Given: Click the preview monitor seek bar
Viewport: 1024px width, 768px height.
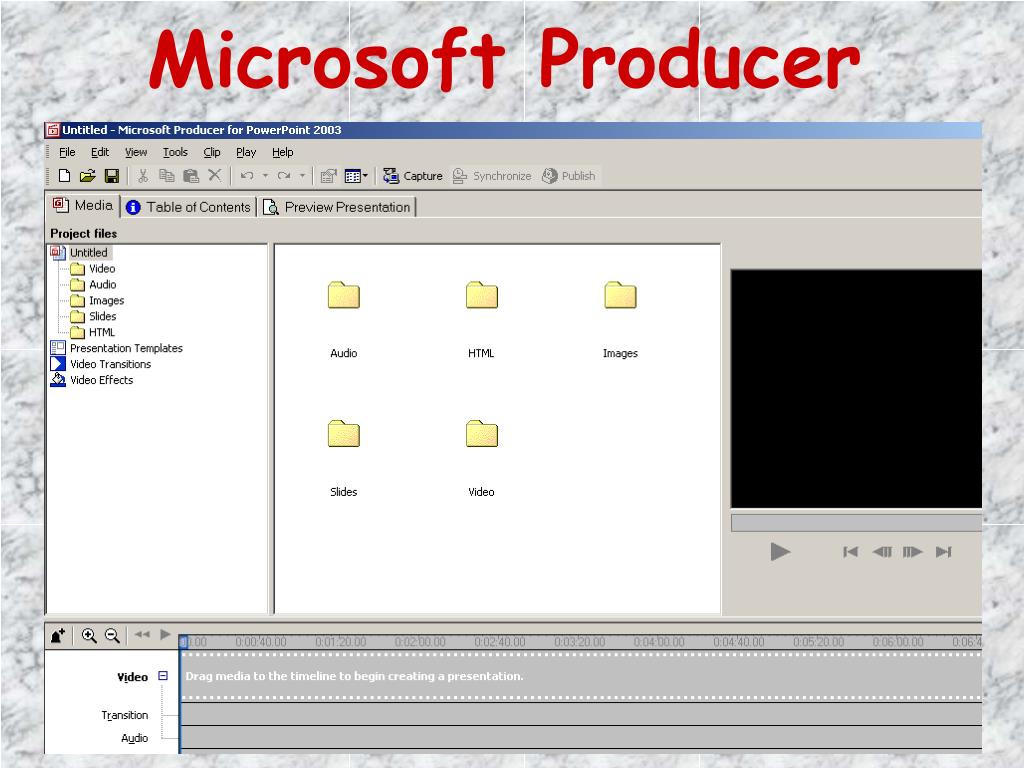Looking at the screenshot, I should pyautogui.click(x=856, y=523).
